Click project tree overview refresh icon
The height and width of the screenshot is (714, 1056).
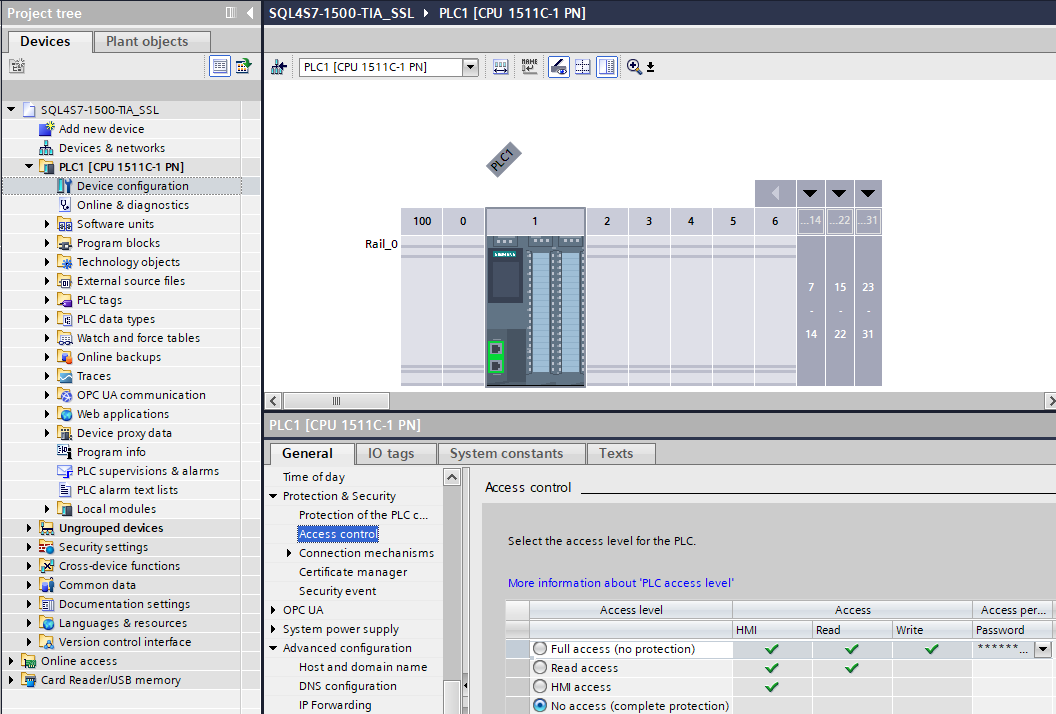(x=243, y=66)
